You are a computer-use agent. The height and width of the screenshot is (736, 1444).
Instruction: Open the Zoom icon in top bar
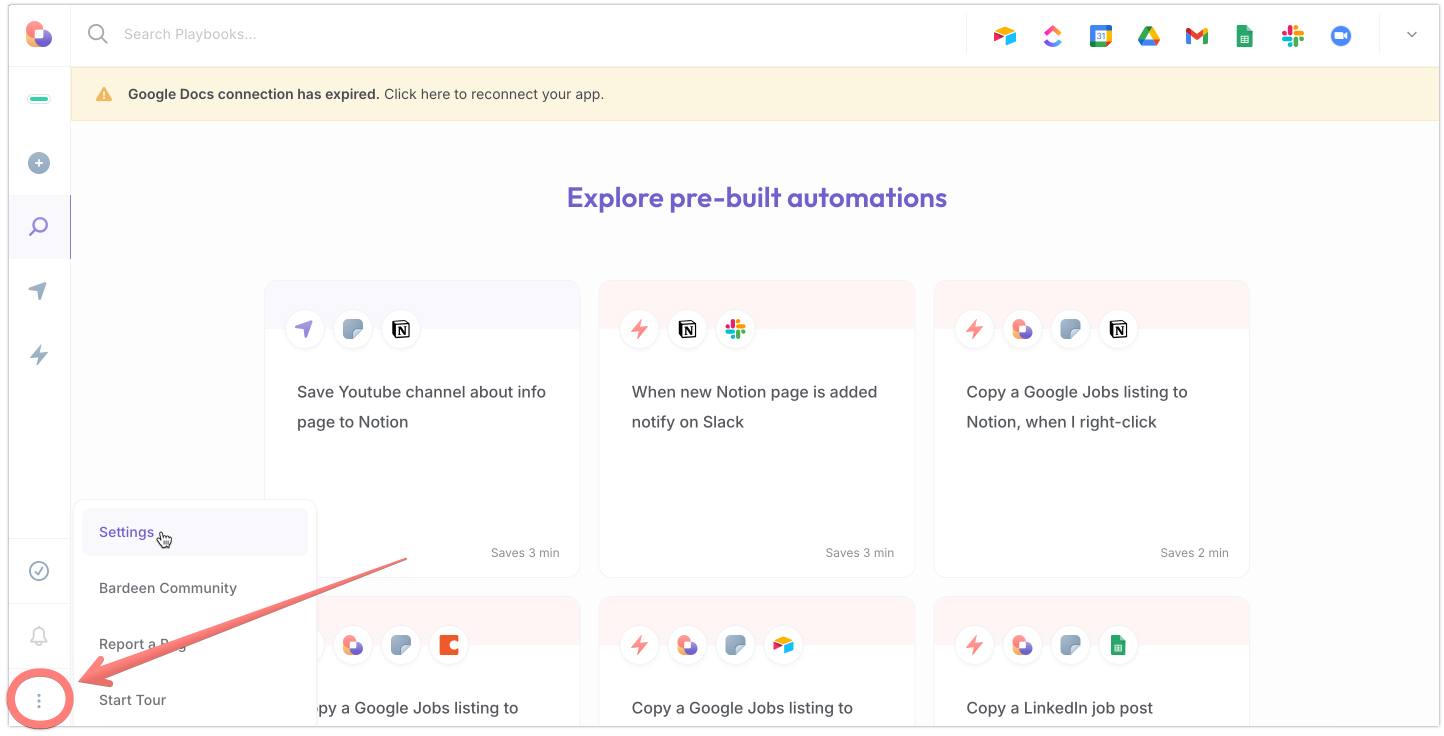coord(1340,36)
